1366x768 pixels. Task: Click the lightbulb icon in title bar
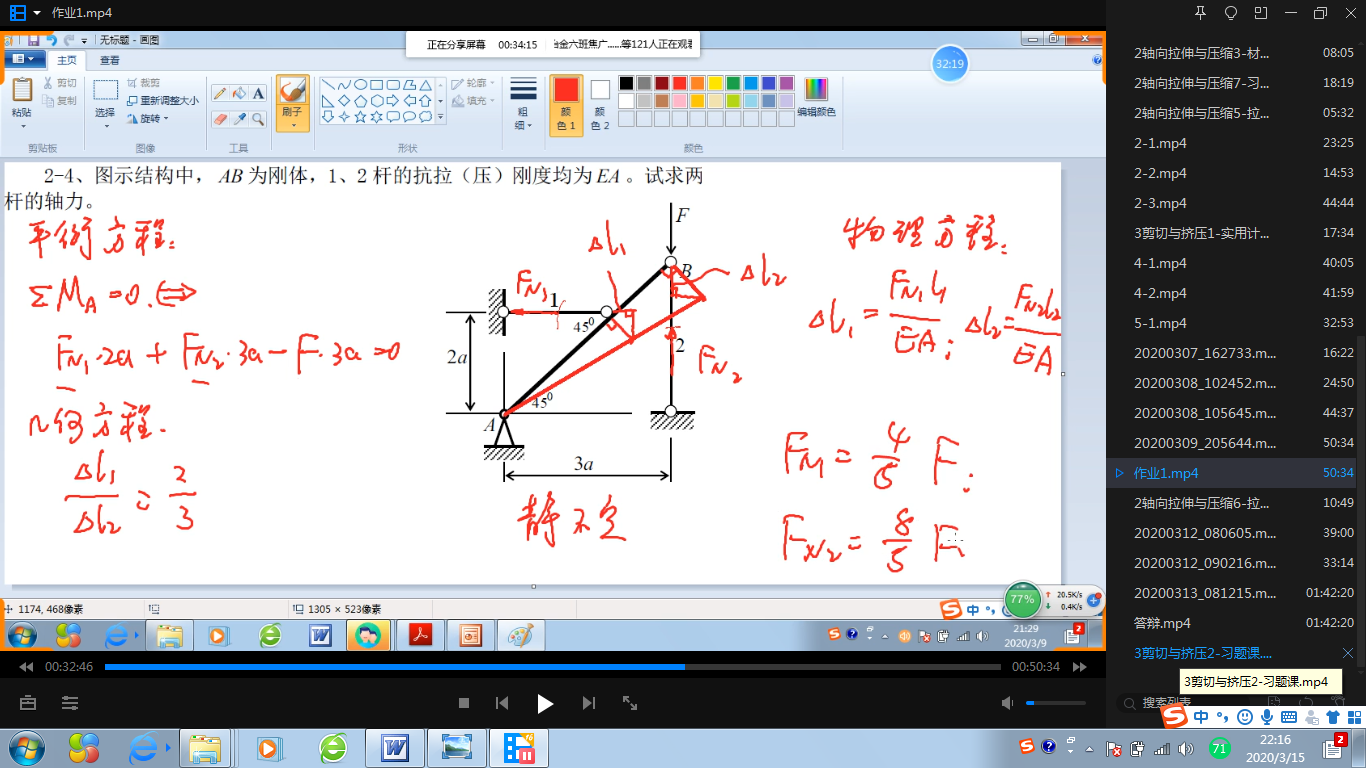point(1231,13)
